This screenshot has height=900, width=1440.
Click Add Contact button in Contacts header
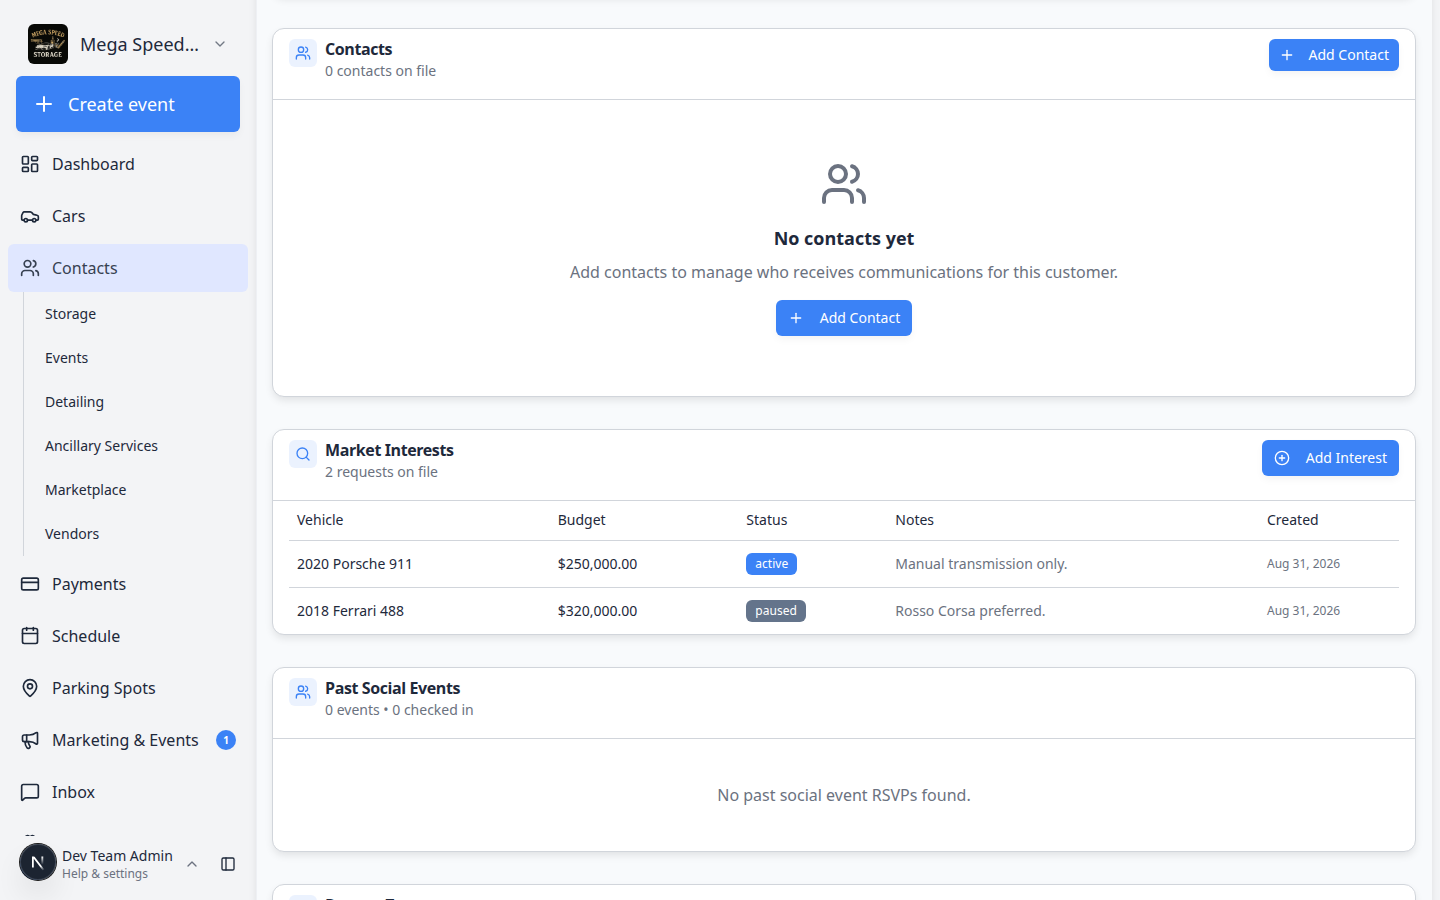pos(1334,55)
